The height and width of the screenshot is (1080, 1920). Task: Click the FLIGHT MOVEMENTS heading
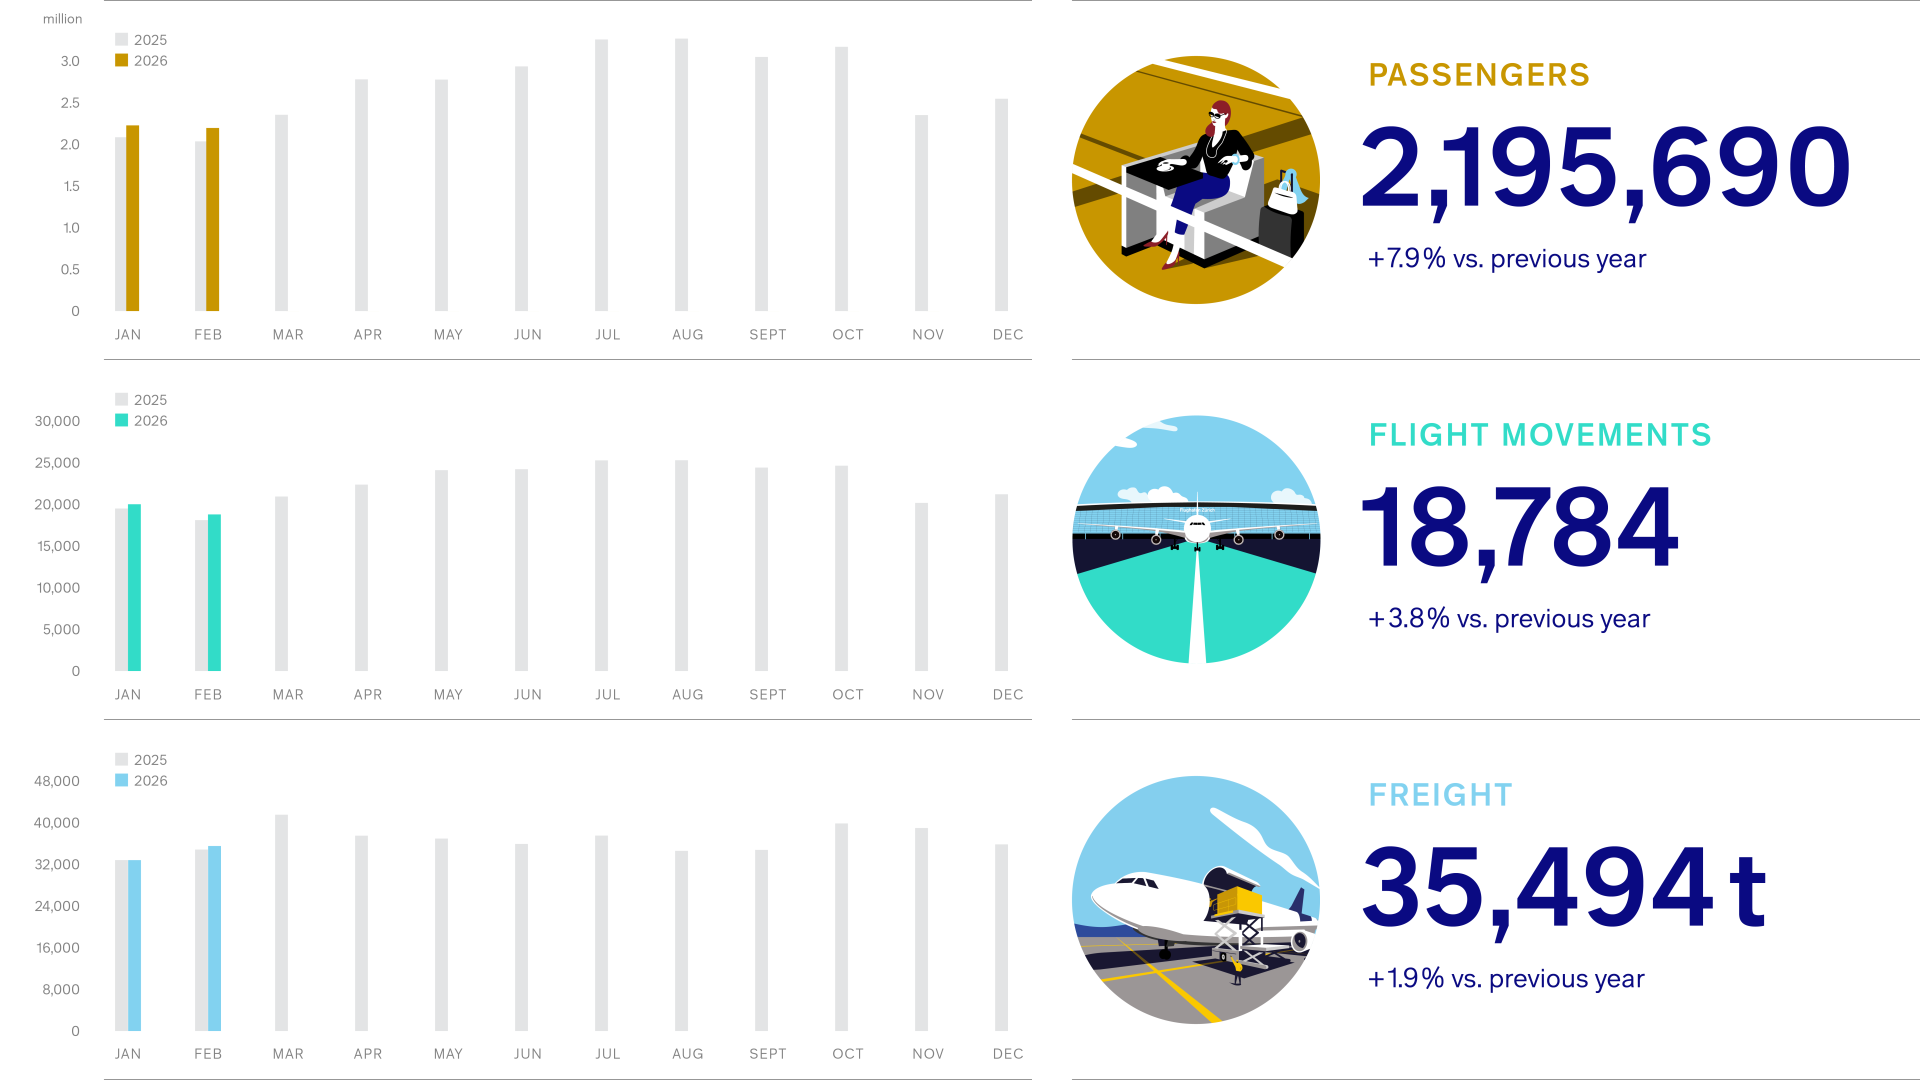(x=1540, y=435)
